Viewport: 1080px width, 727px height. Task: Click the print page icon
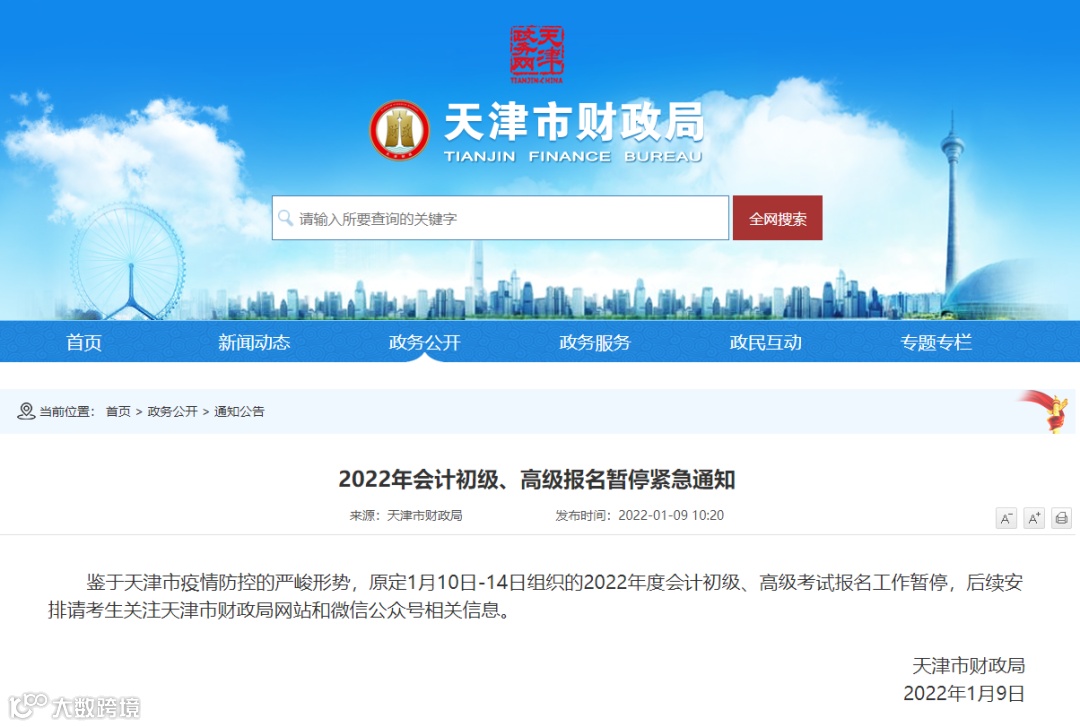click(x=1061, y=518)
